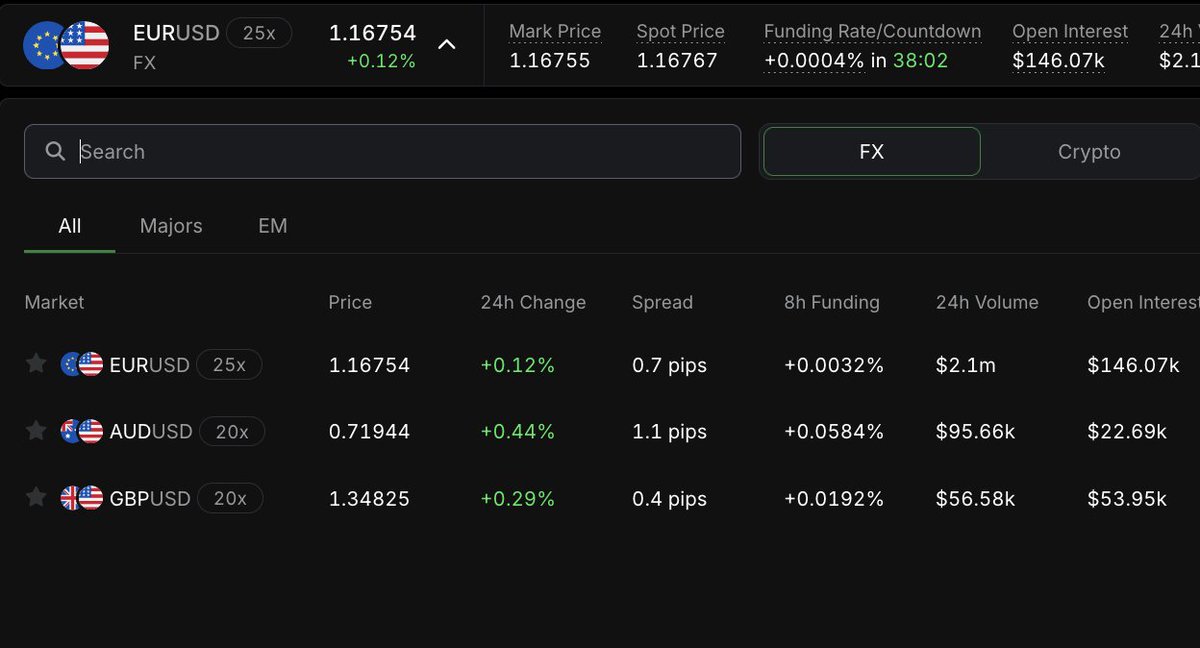Click GBPUSD row flag pair icon
This screenshot has height=648, width=1200.
(82, 497)
